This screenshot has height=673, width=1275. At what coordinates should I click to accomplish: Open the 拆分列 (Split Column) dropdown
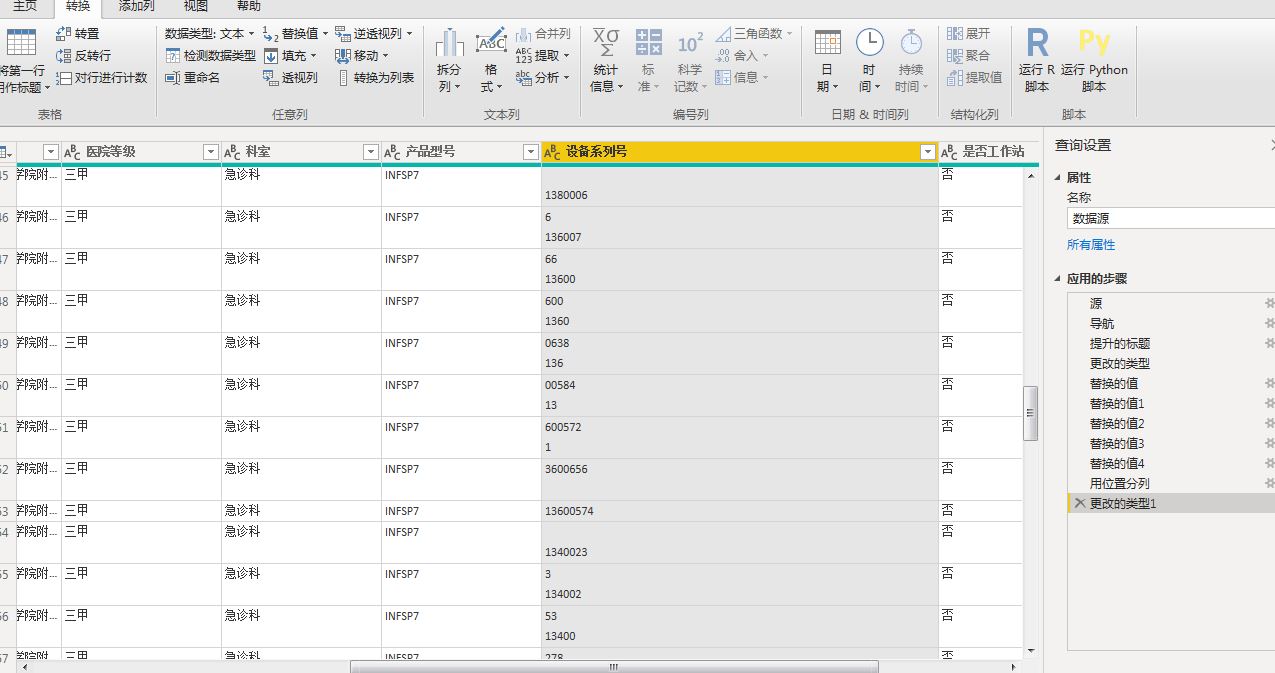click(x=449, y=60)
